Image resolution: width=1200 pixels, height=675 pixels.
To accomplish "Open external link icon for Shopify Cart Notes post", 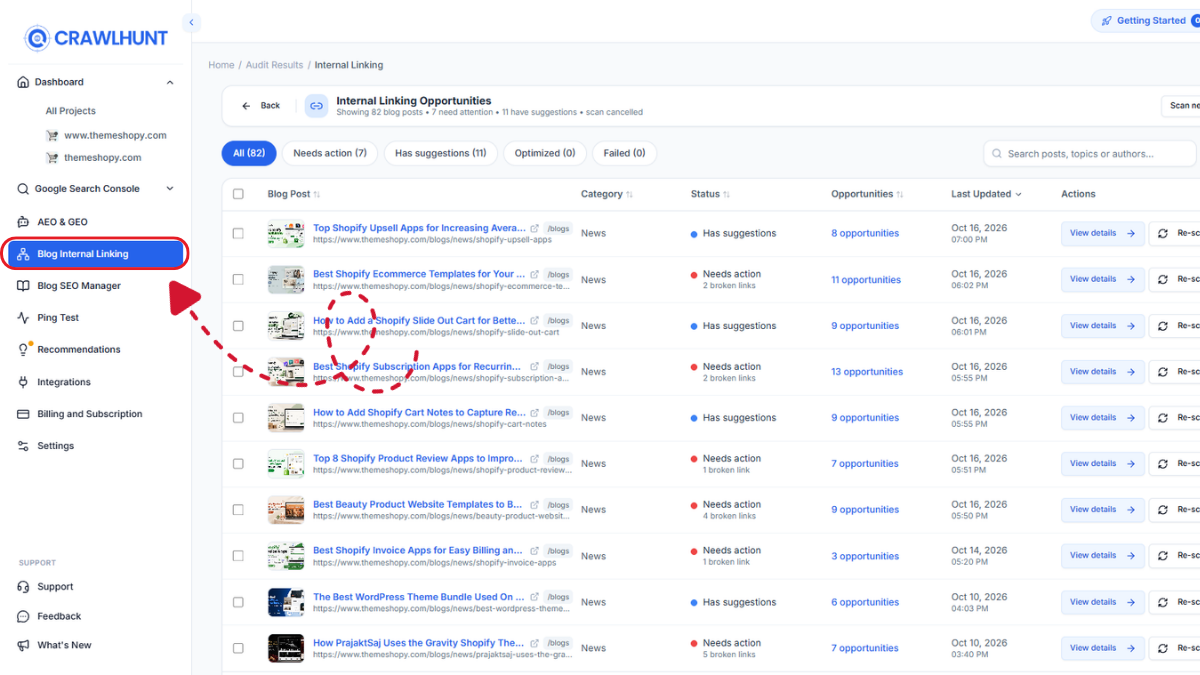I will [x=534, y=412].
